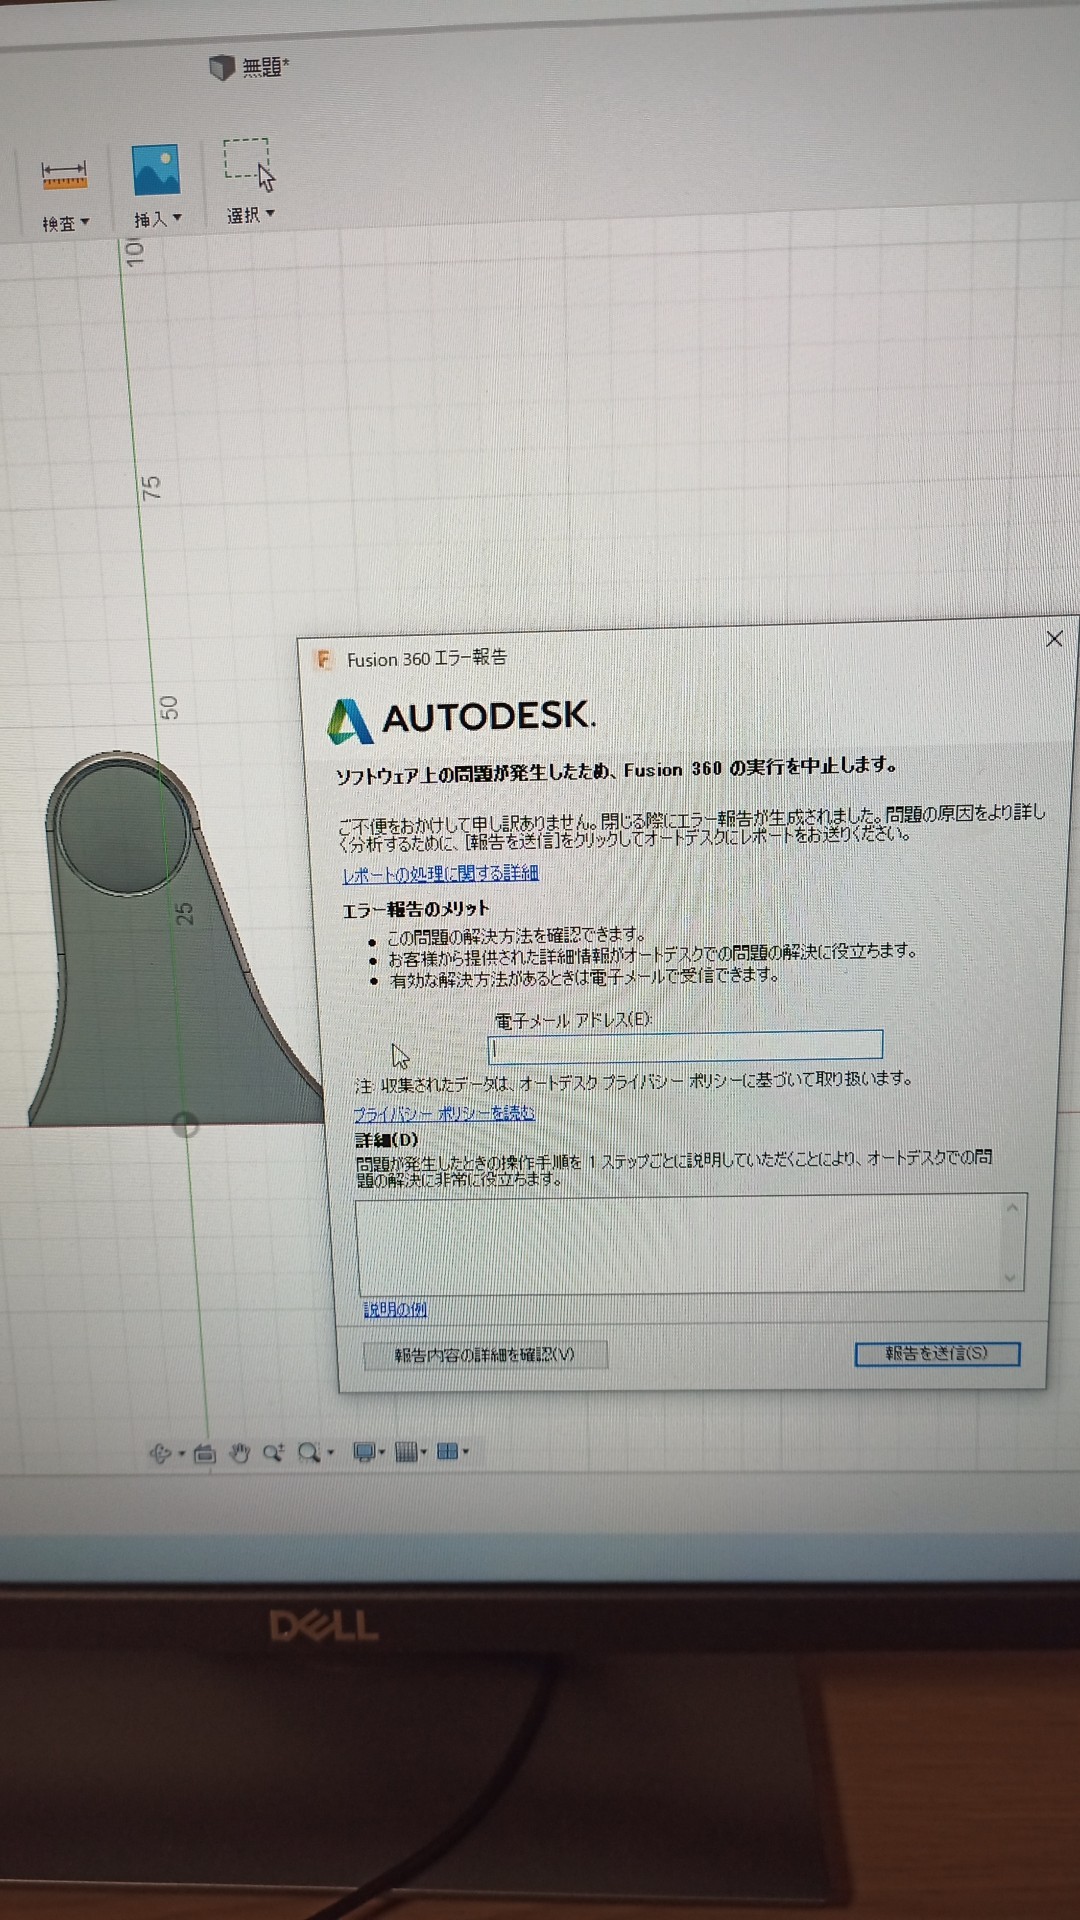The height and width of the screenshot is (1920, 1080).
Task: Expand the Orbit tool dropdown arrow
Action: tap(182, 1453)
